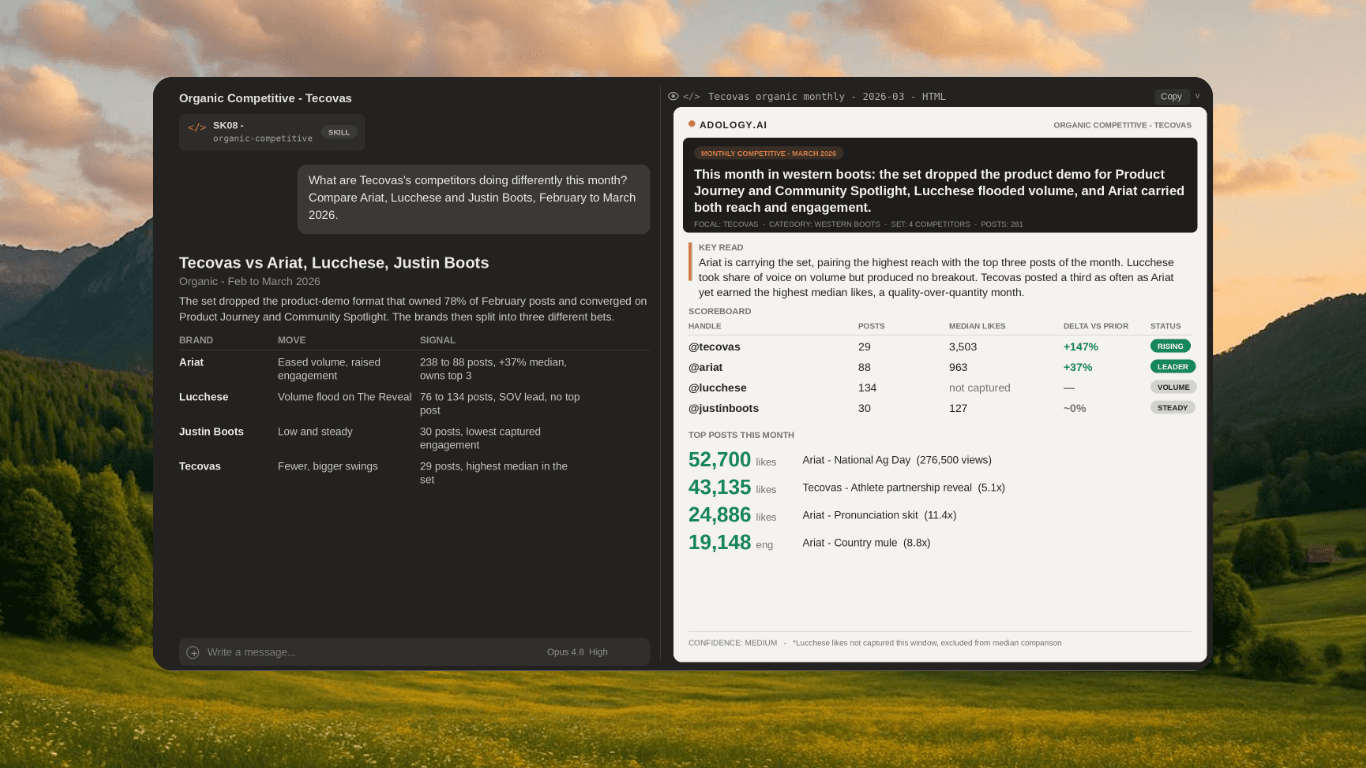Click the Ariat - Country mule post
The height and width of the screenshot is (768, 1366).
point(866,542)
